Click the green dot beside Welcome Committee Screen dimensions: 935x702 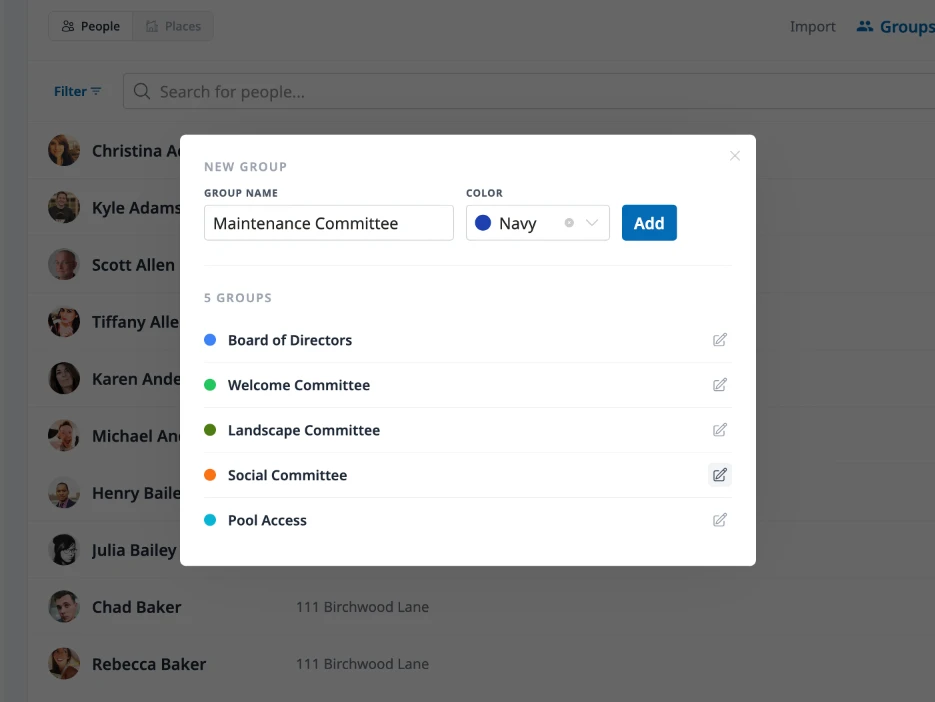pyautogui.click(x=210, y=385)
